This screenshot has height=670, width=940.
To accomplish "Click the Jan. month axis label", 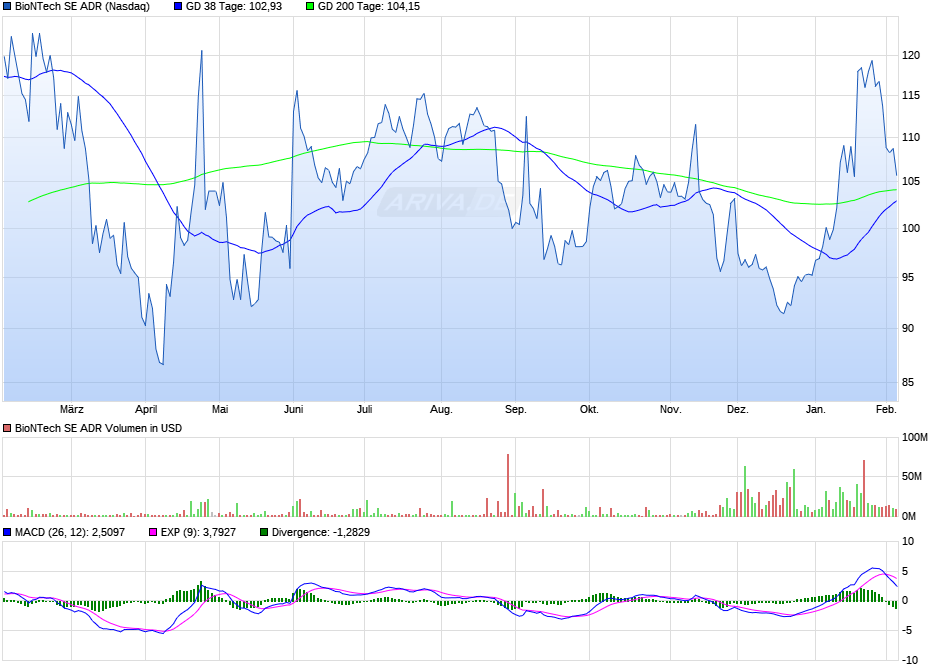I will (x=815, y=409).
